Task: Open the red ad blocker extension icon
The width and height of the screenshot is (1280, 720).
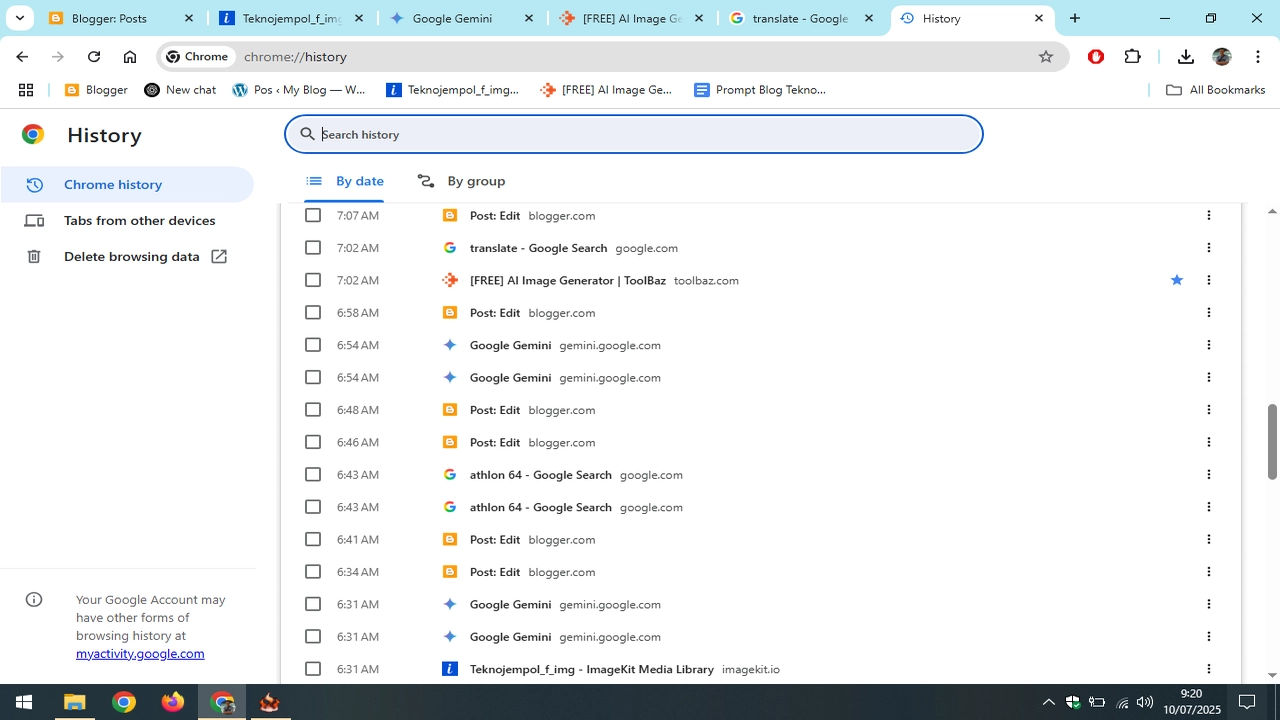Action: tap(1096, 57)
